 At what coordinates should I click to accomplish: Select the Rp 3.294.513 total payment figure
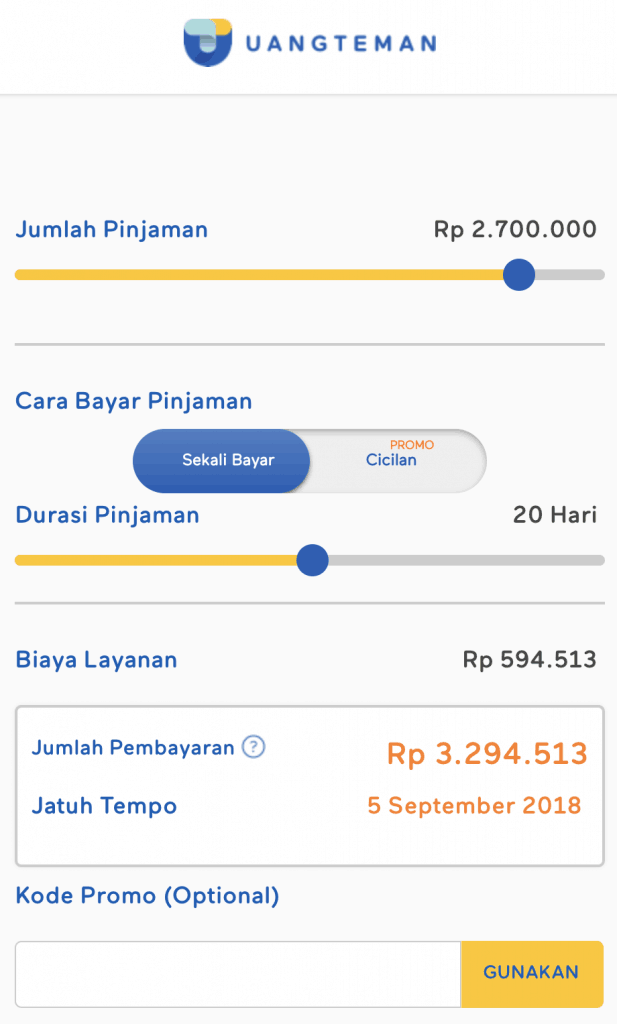coord(487,753)
